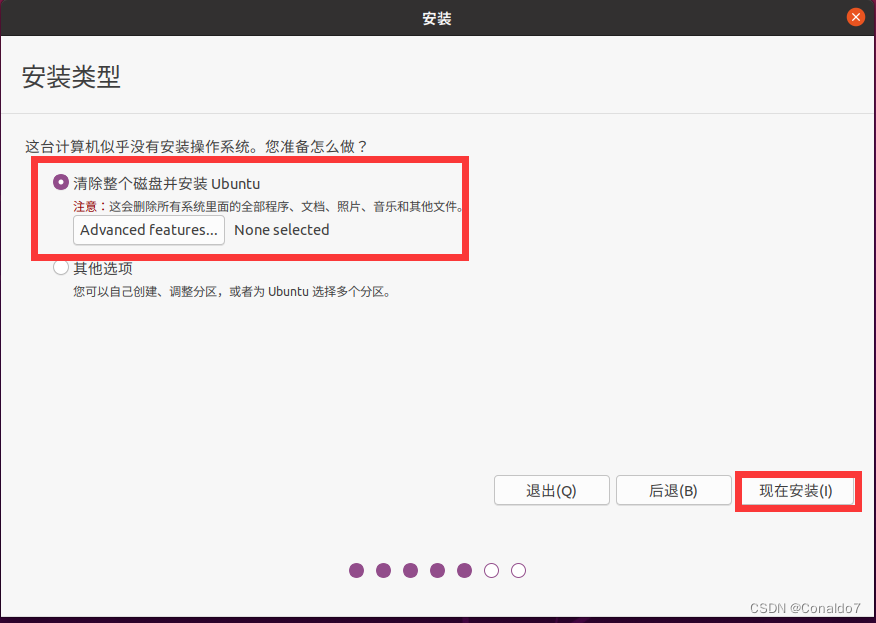Go back with 后退(B) button

coord(673,491)
